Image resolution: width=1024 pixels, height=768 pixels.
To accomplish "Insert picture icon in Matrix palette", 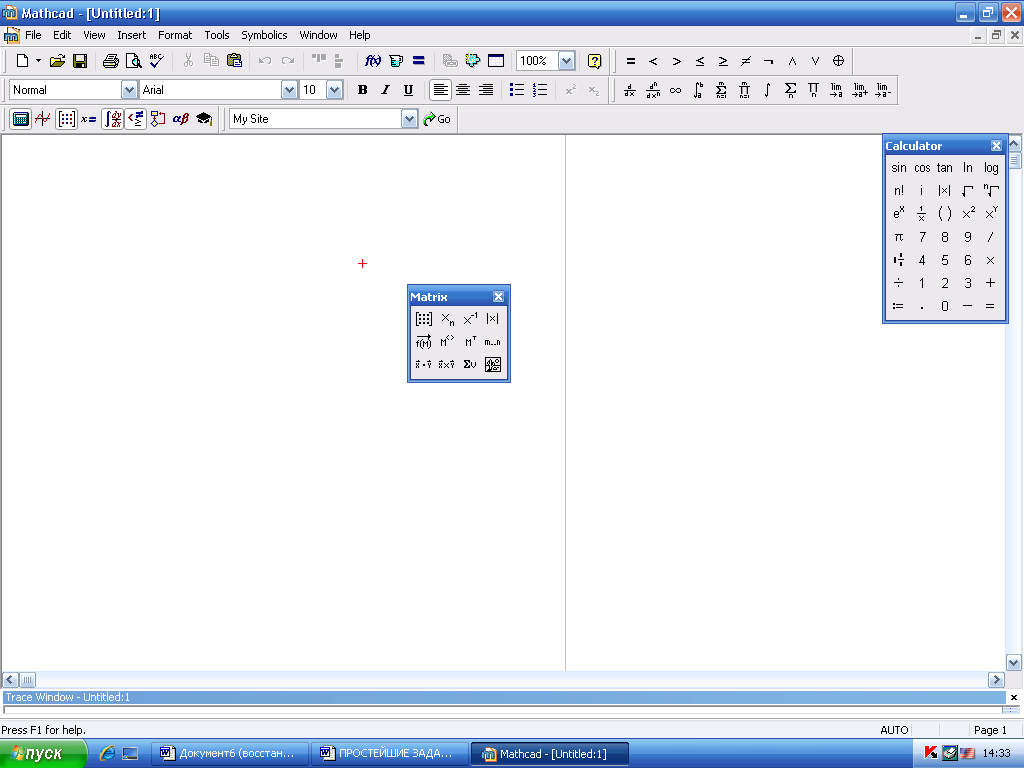I will pyautogui.click(x=493, y=364).
